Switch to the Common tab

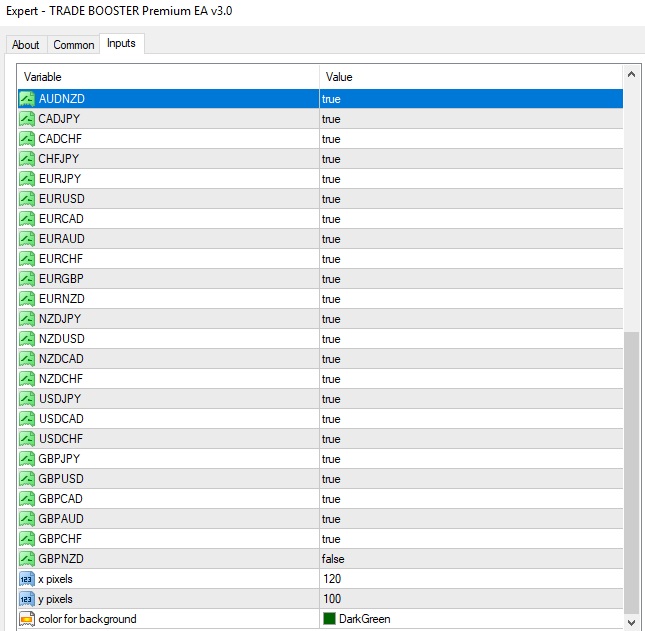(74, 45)
